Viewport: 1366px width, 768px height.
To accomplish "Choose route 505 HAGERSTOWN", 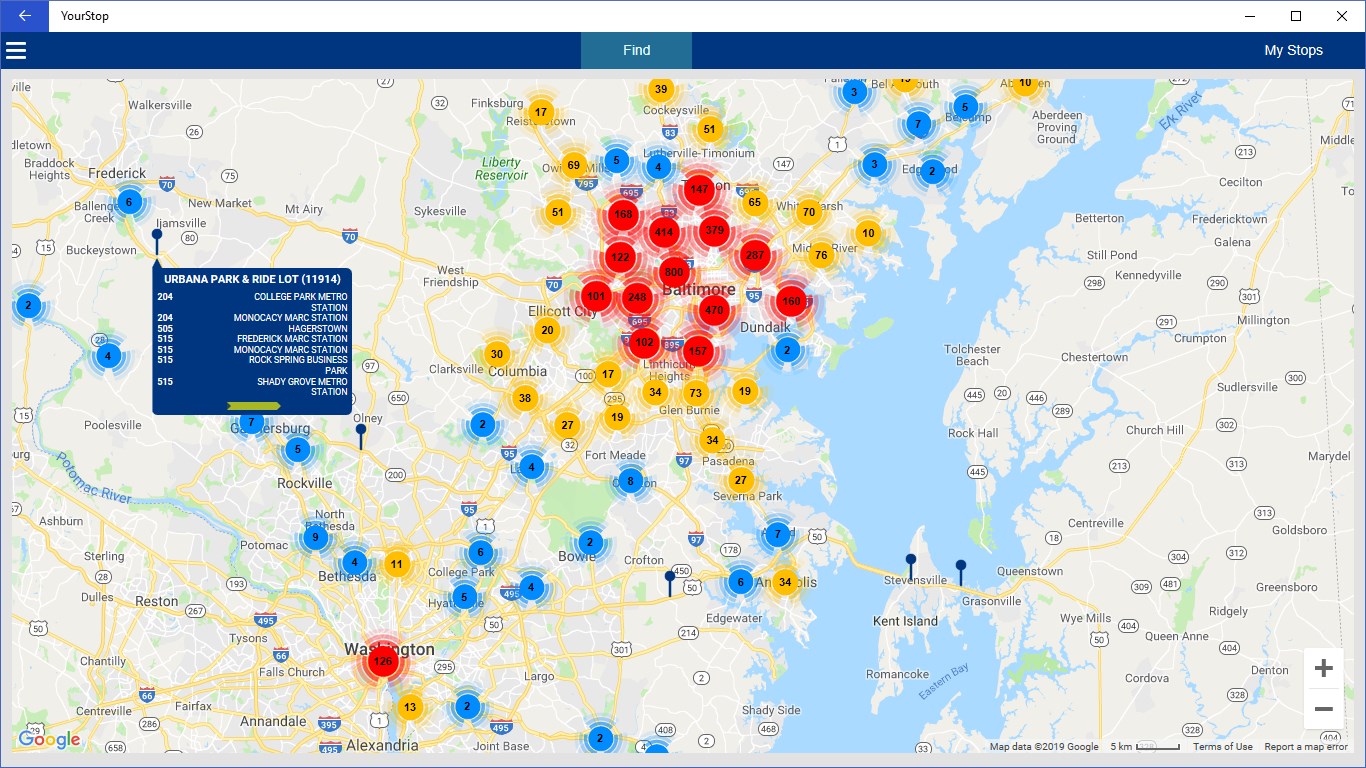I will coord(252,328).
